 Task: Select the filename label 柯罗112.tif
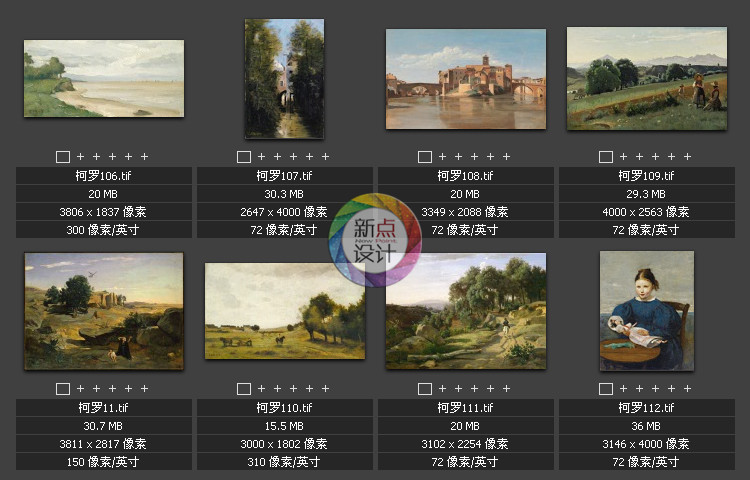point(646,408)
